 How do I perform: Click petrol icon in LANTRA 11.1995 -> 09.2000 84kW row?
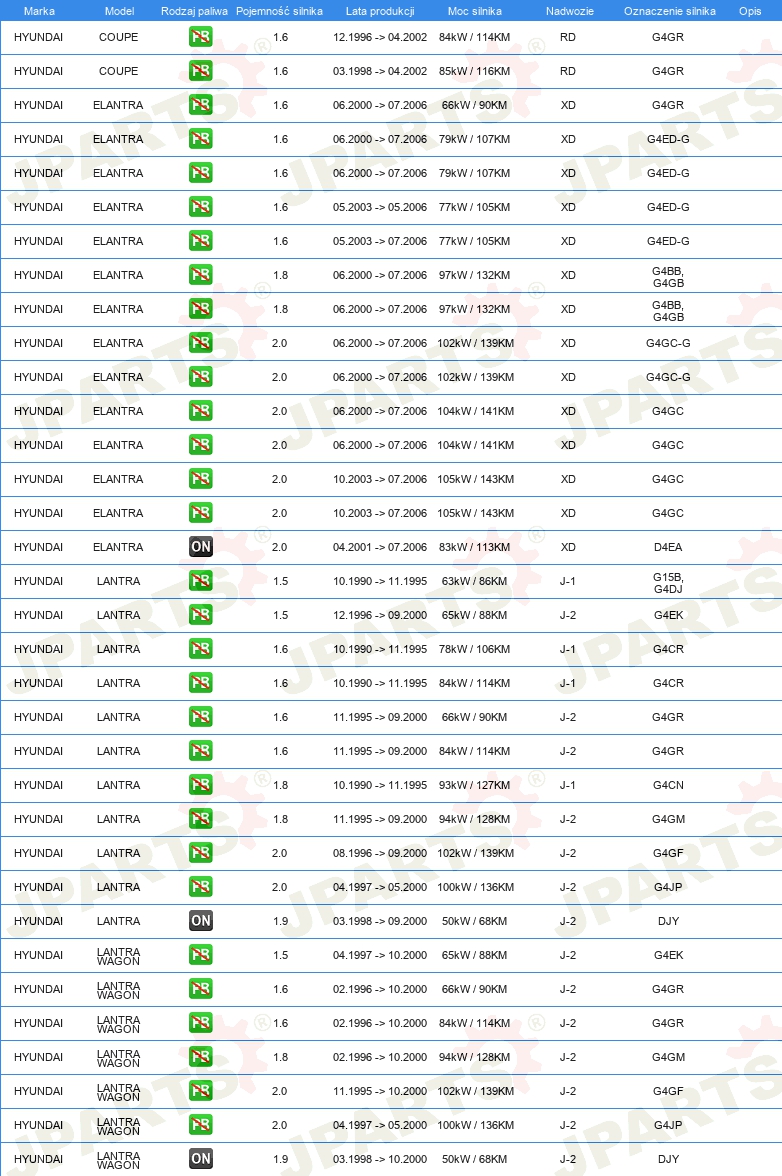coord(200,751)
